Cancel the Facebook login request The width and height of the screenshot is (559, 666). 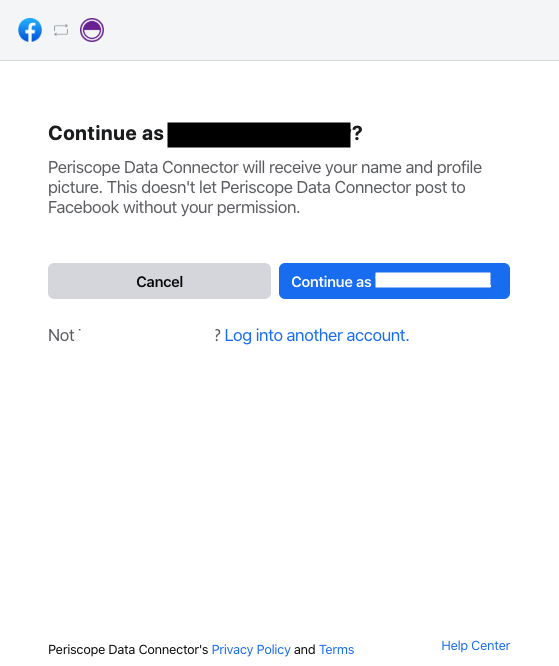click(x=159, y=281)
